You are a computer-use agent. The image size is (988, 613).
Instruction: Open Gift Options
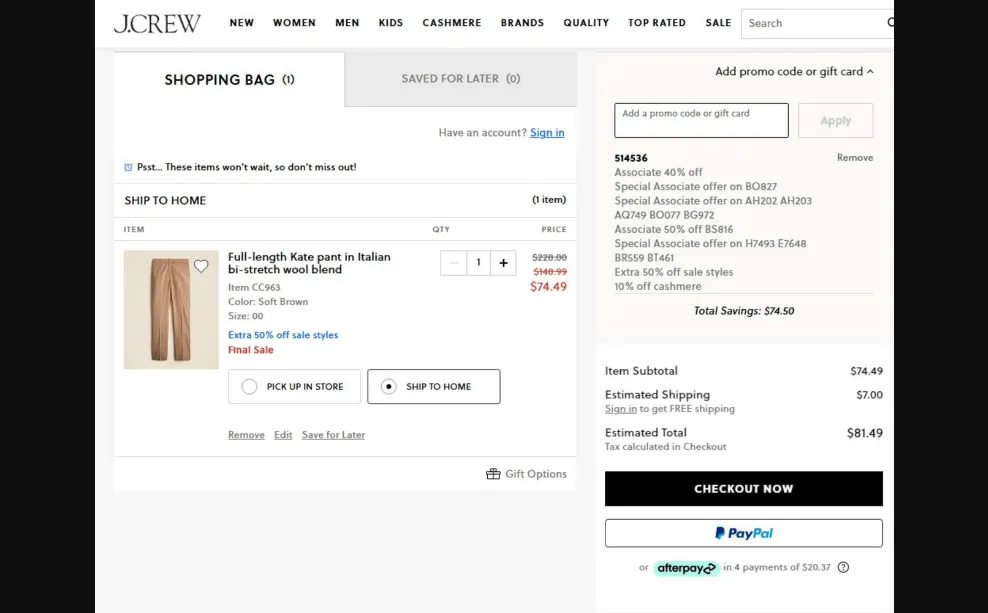point(526,473)
